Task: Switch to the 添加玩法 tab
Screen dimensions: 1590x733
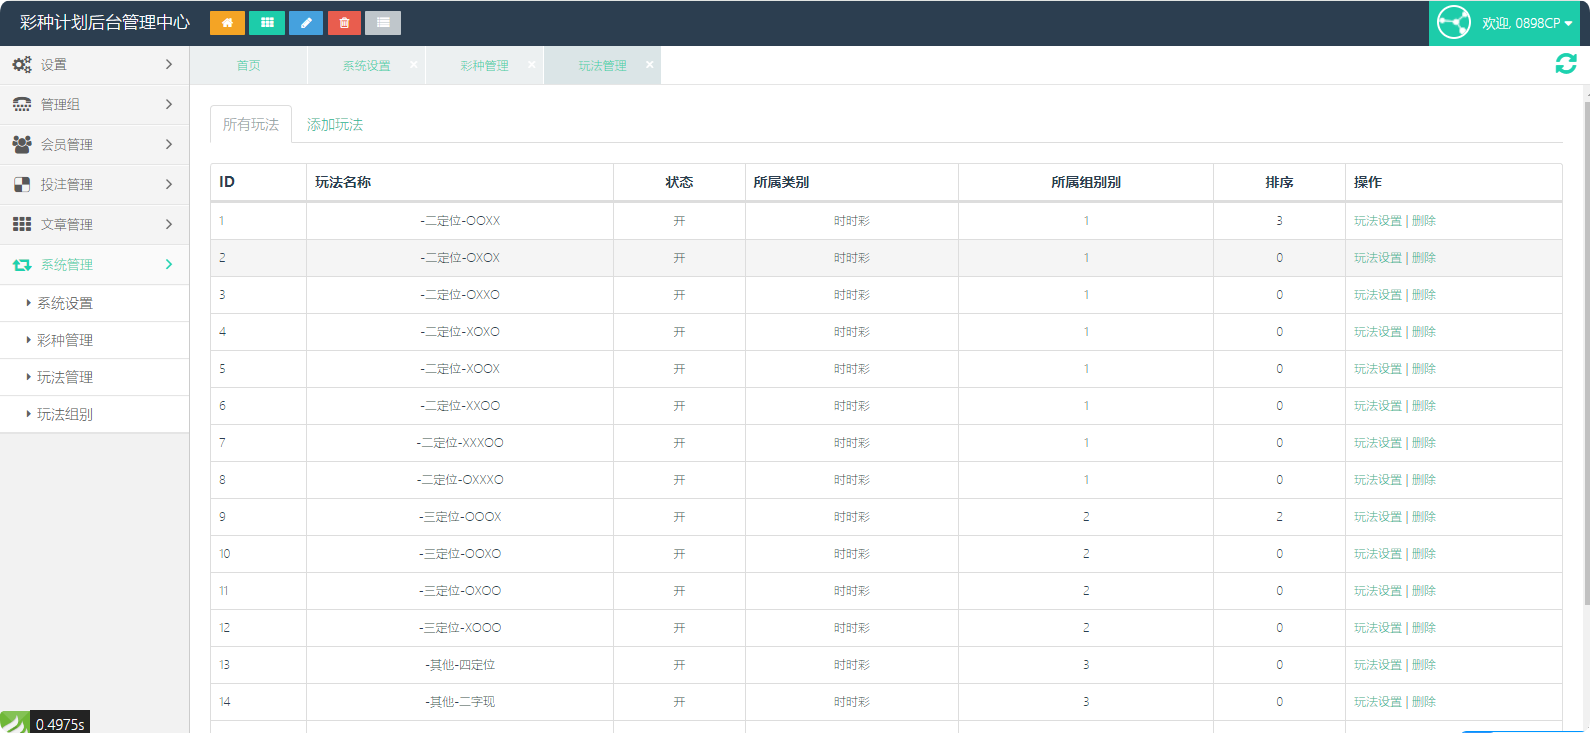Action: coord(335,125)
